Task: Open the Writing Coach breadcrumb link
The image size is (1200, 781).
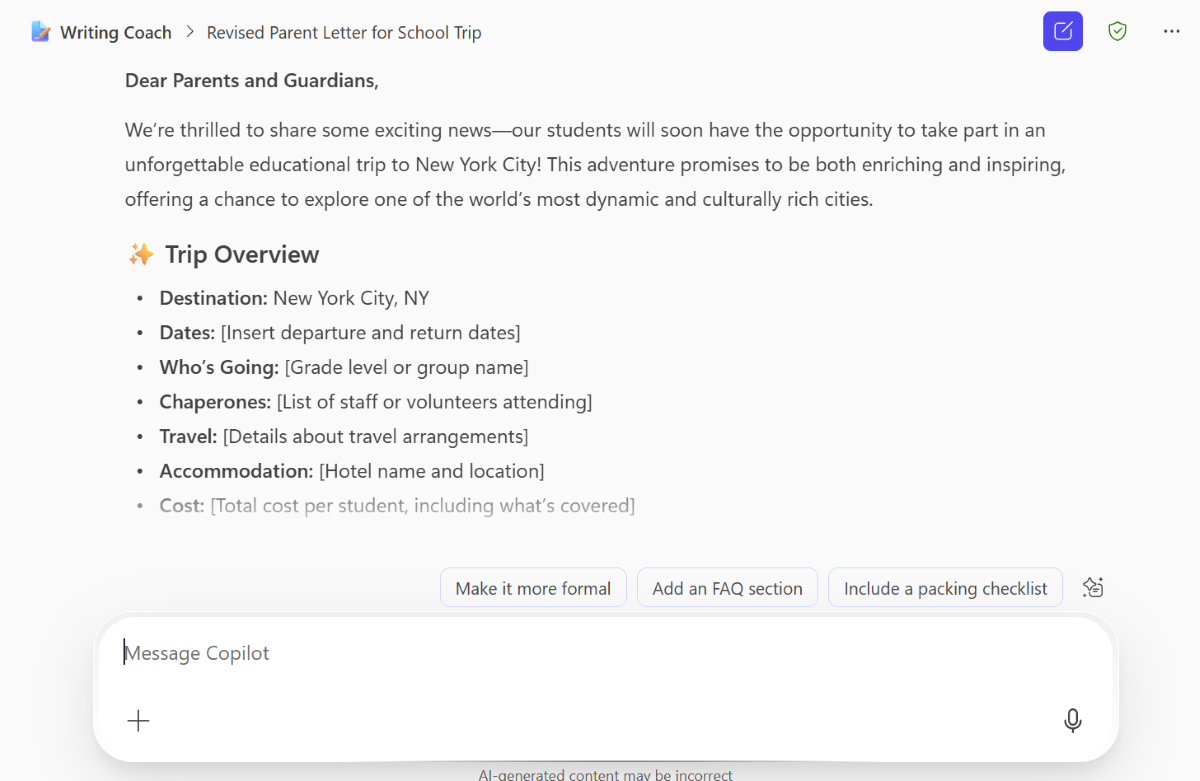Action: click(115, 31)
